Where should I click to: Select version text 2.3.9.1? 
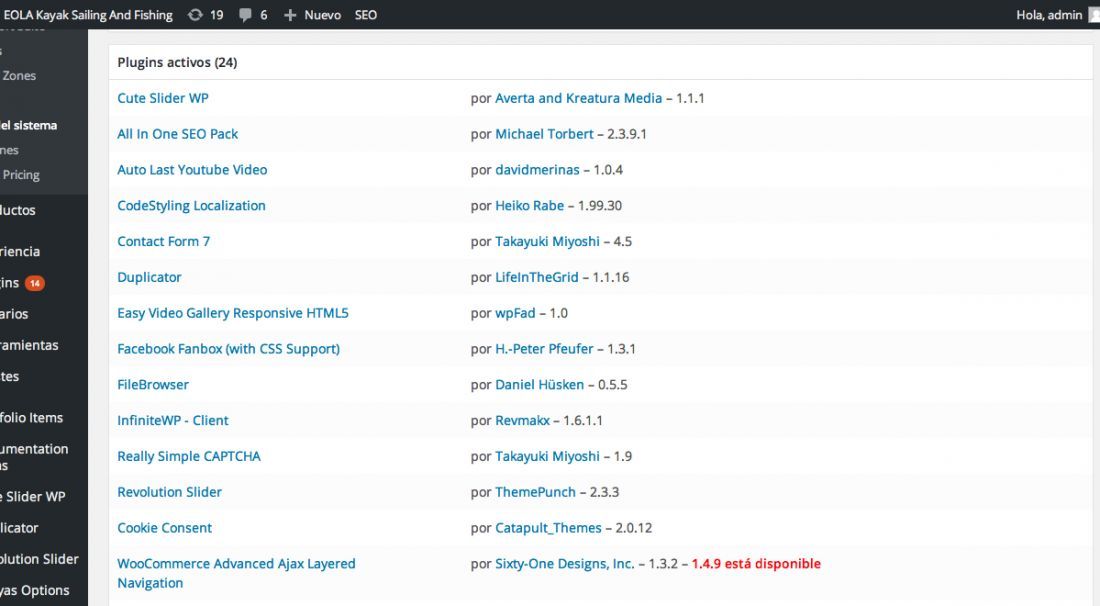(626, 134)
